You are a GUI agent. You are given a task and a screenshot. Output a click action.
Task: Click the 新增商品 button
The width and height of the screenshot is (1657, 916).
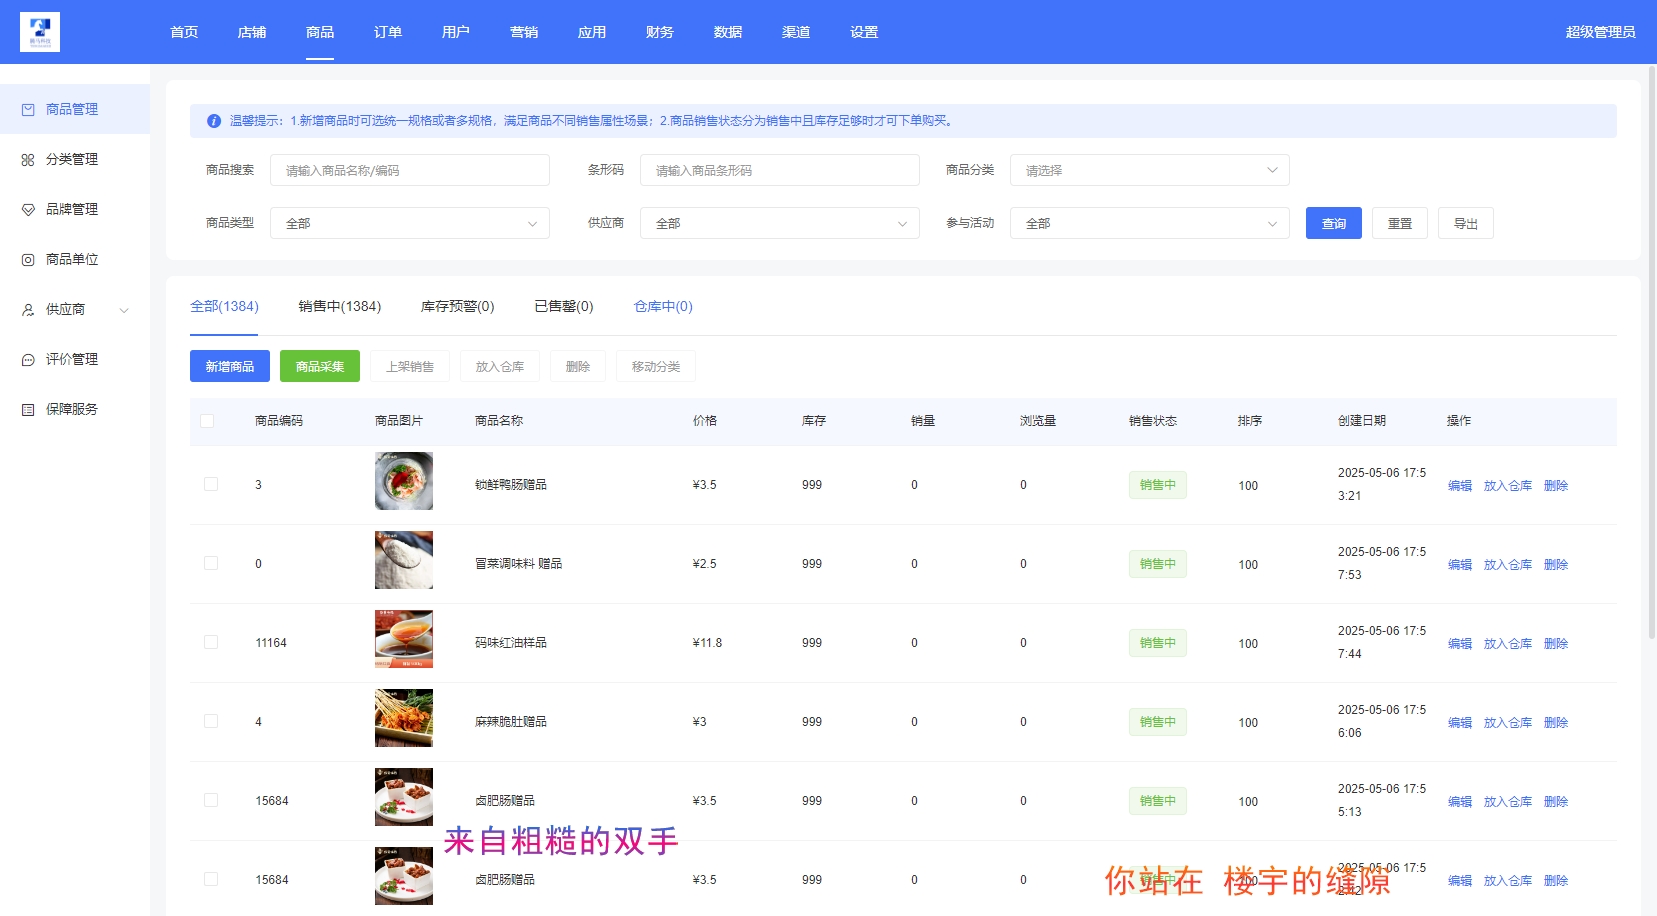(230, 366)
